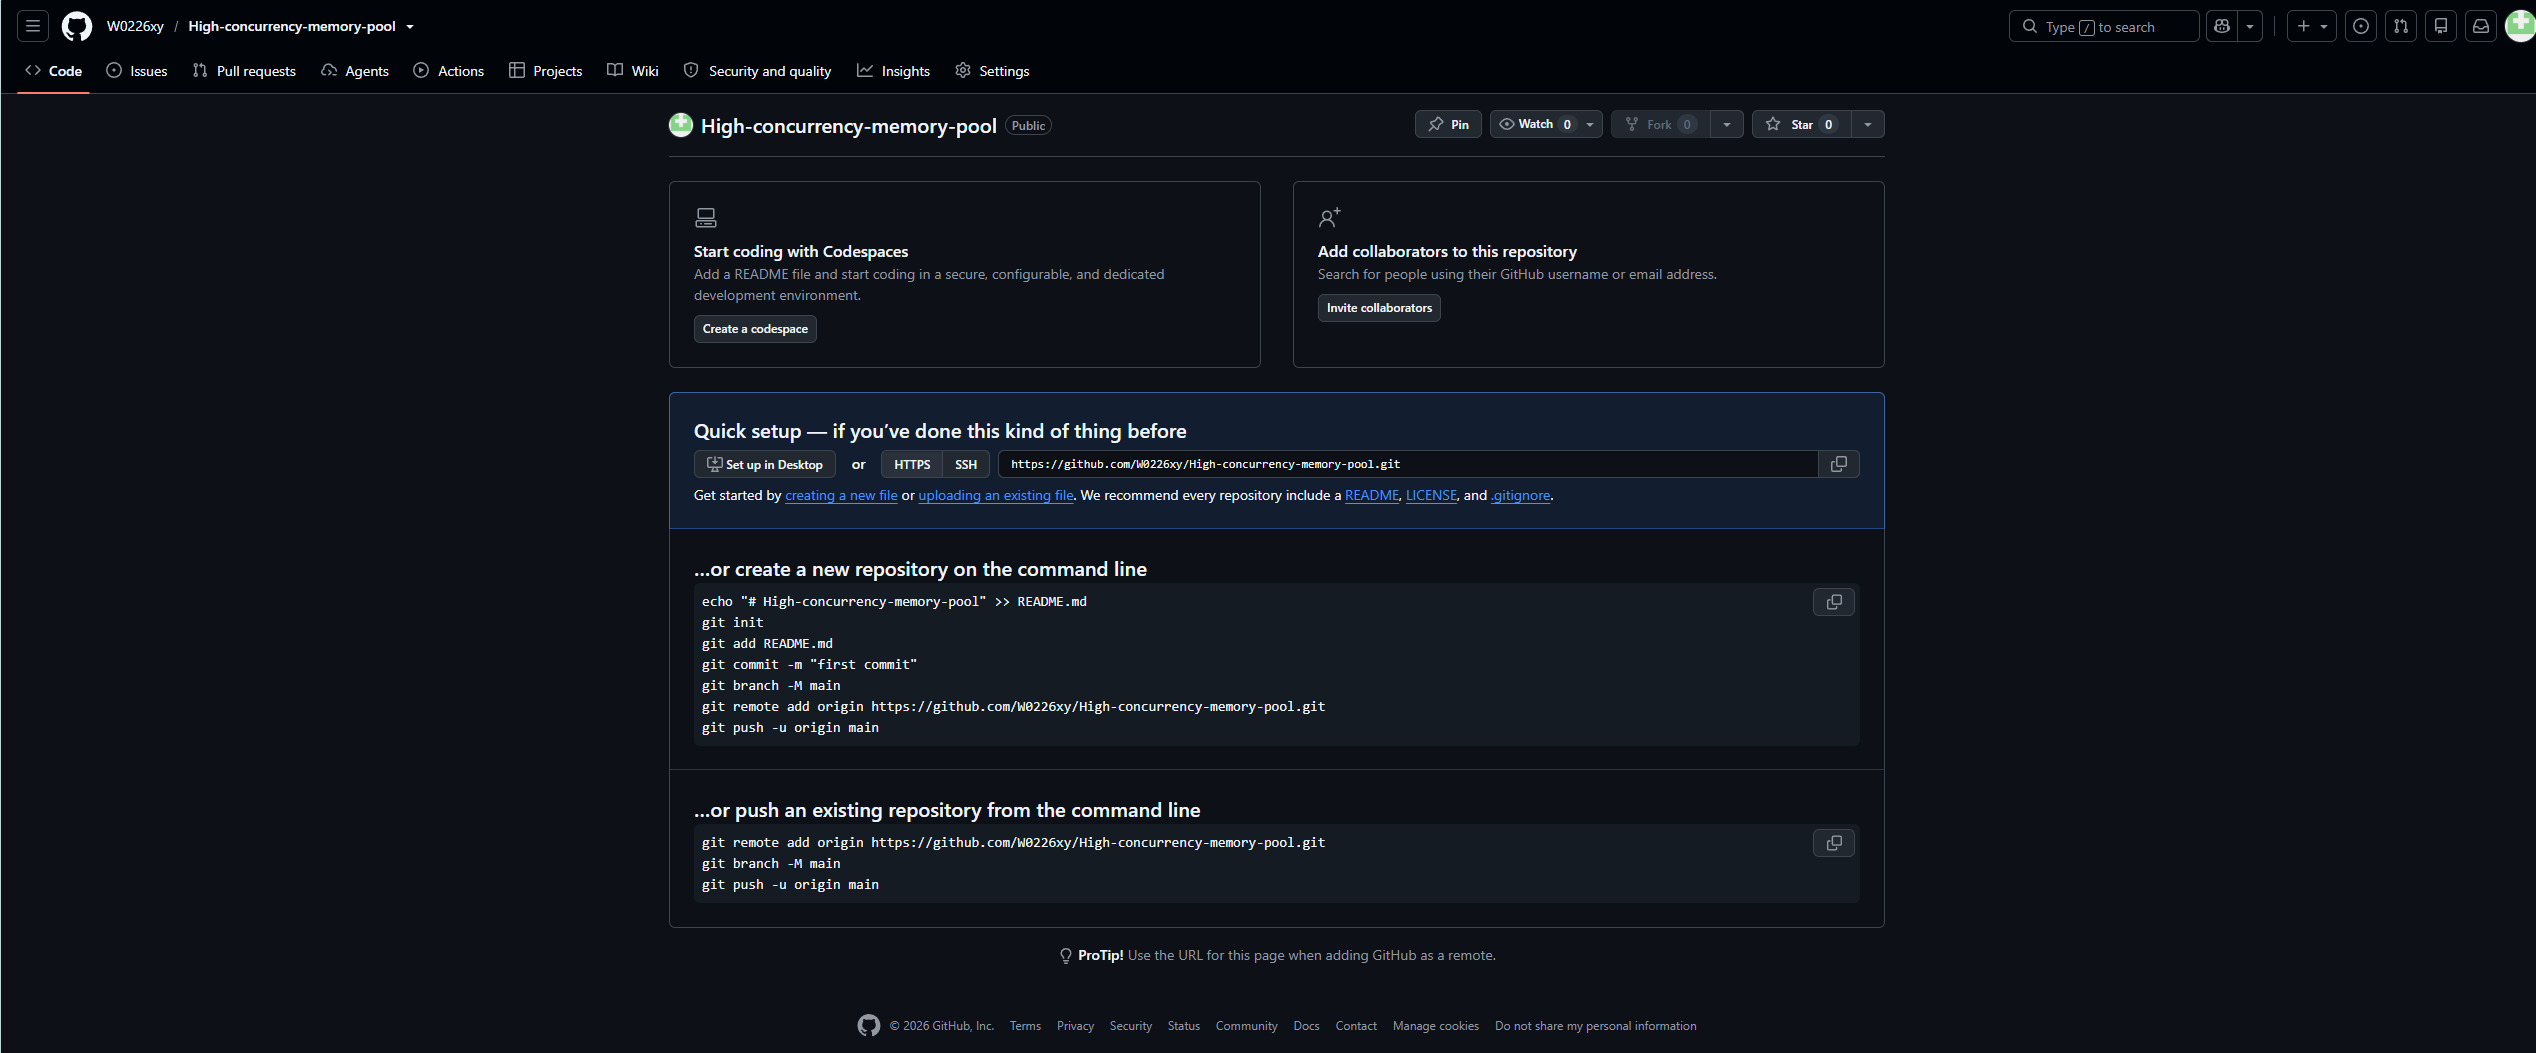The image size is (2536, 1053).
Task: Open the Pull requests tab
Action: (x=244, y=71)
